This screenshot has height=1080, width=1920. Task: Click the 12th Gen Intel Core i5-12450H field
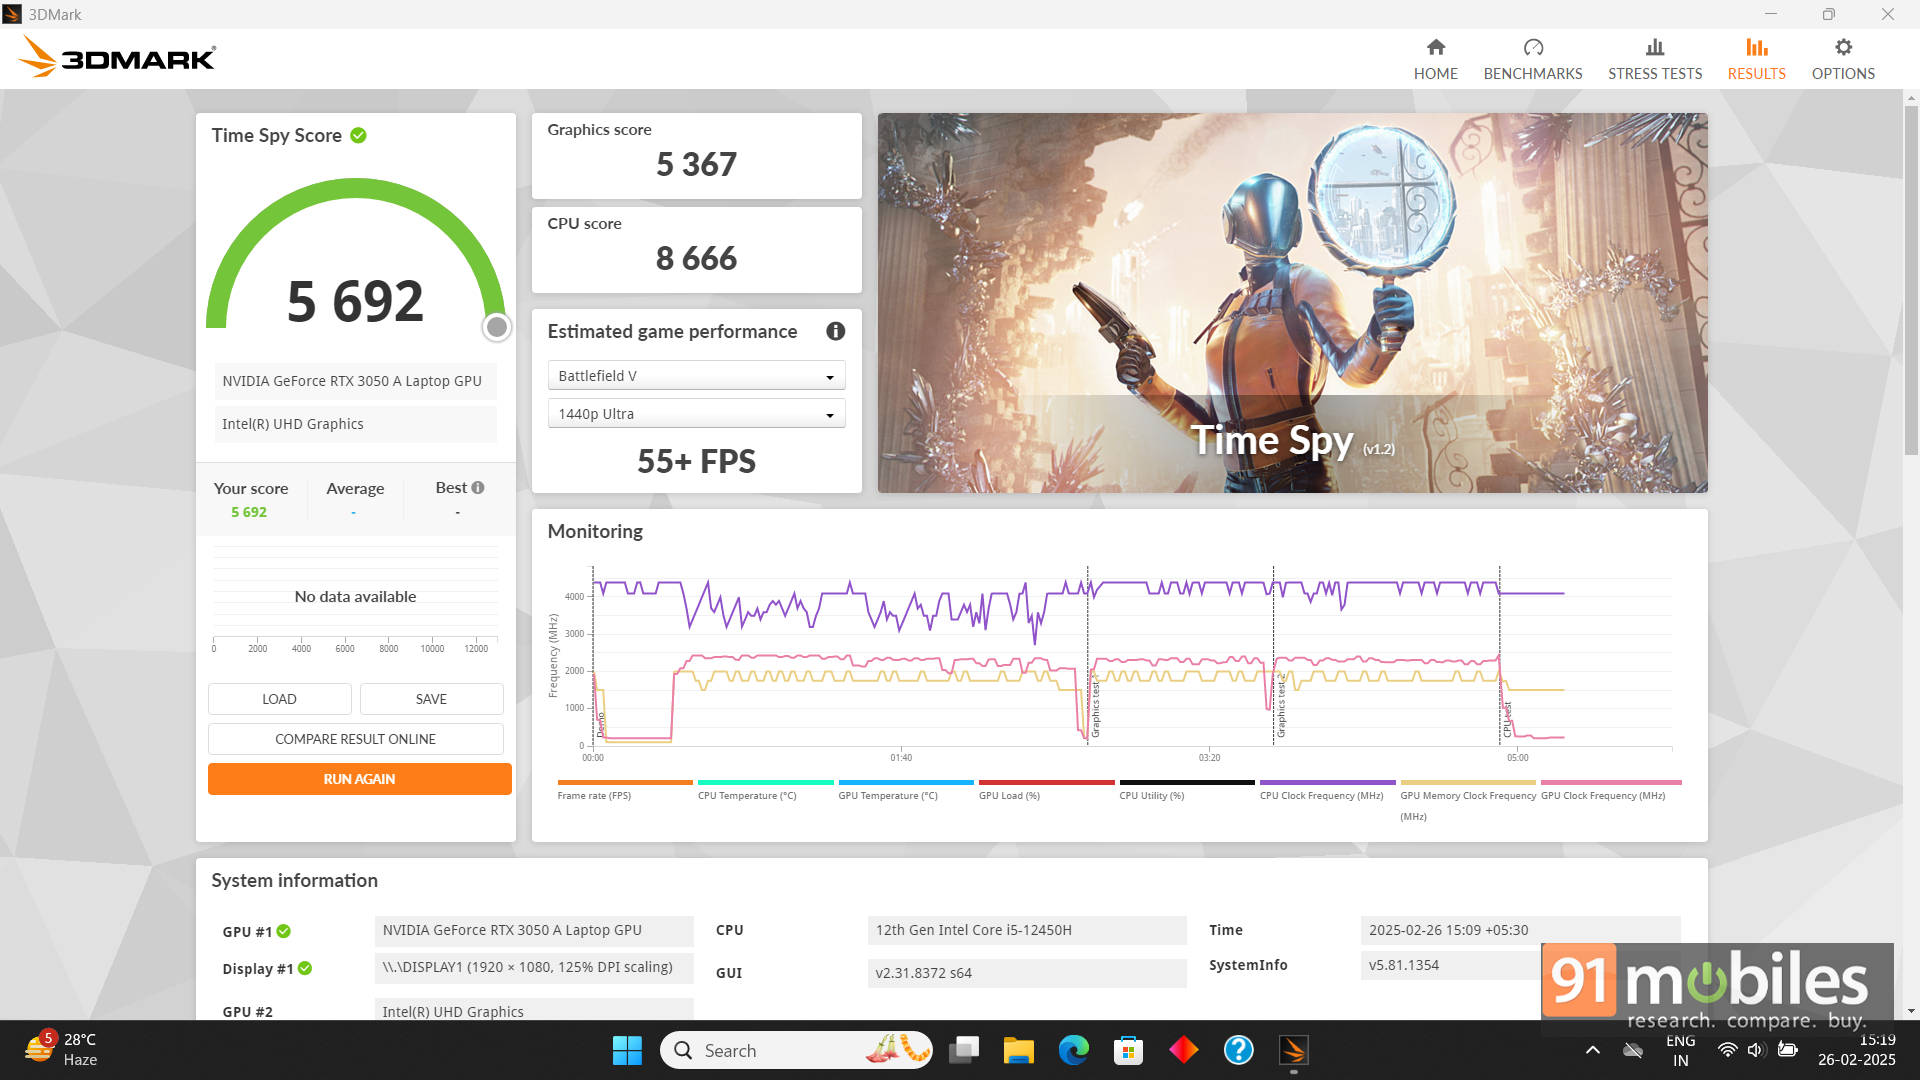coord(1027,930)
